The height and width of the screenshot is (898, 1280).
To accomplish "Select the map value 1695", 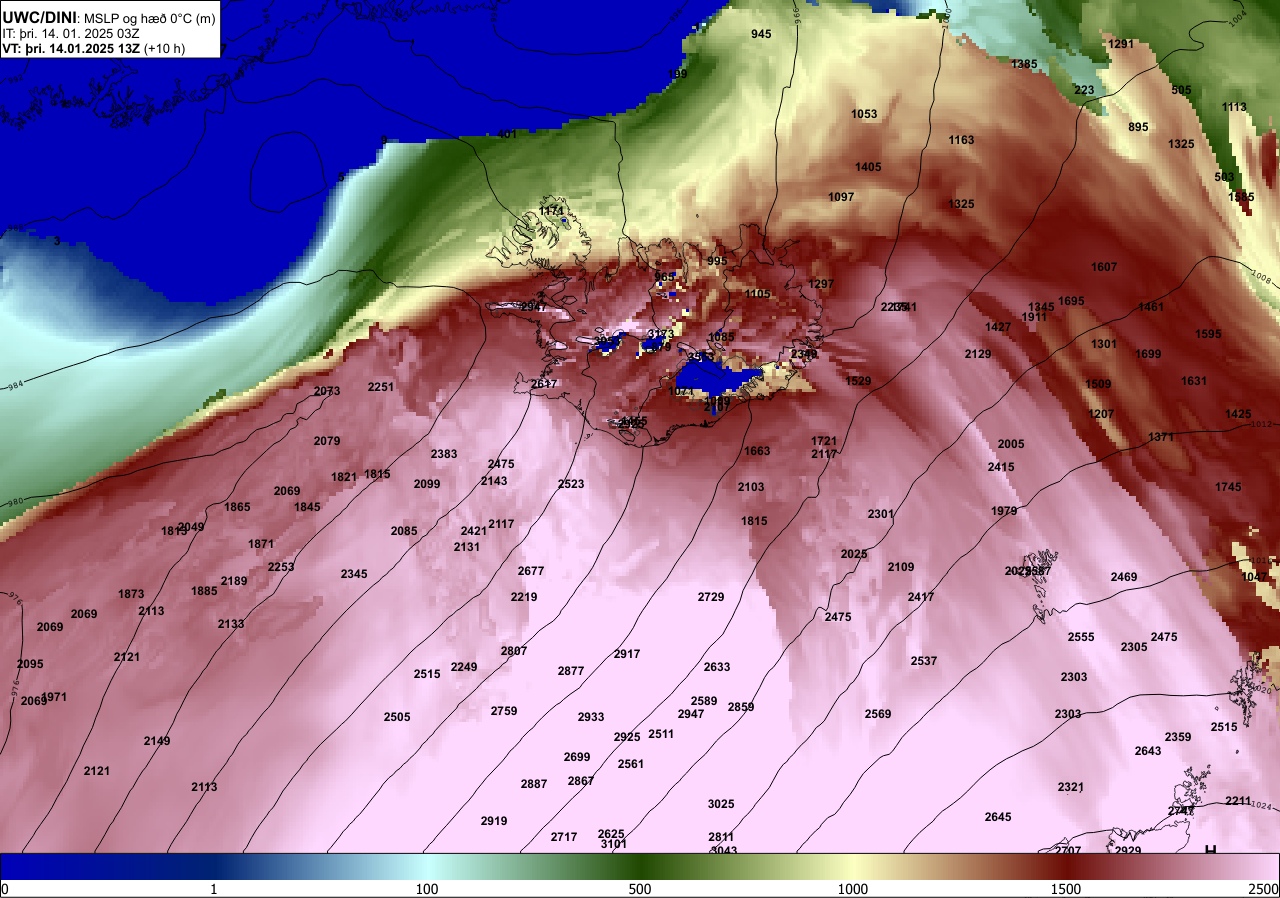I will coord(1071,301).
